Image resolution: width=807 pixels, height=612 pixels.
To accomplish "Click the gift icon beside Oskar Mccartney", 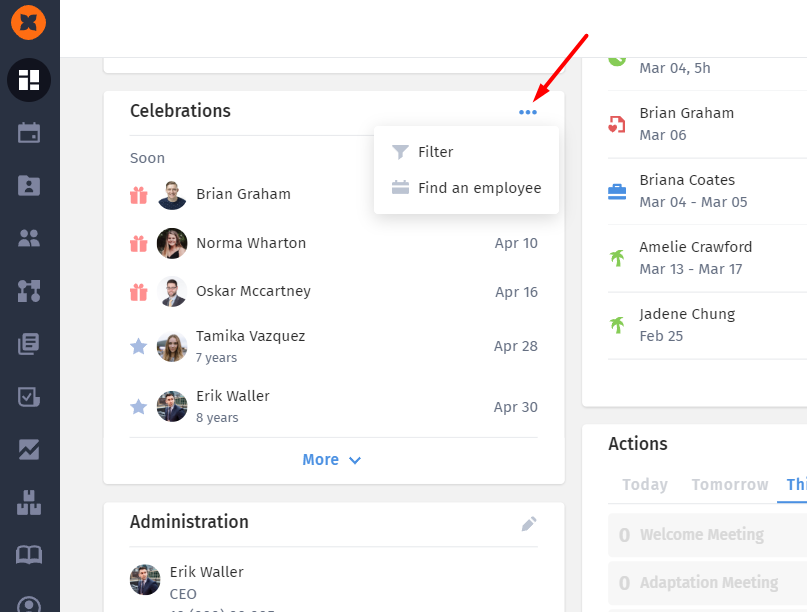I will point(138,292).
